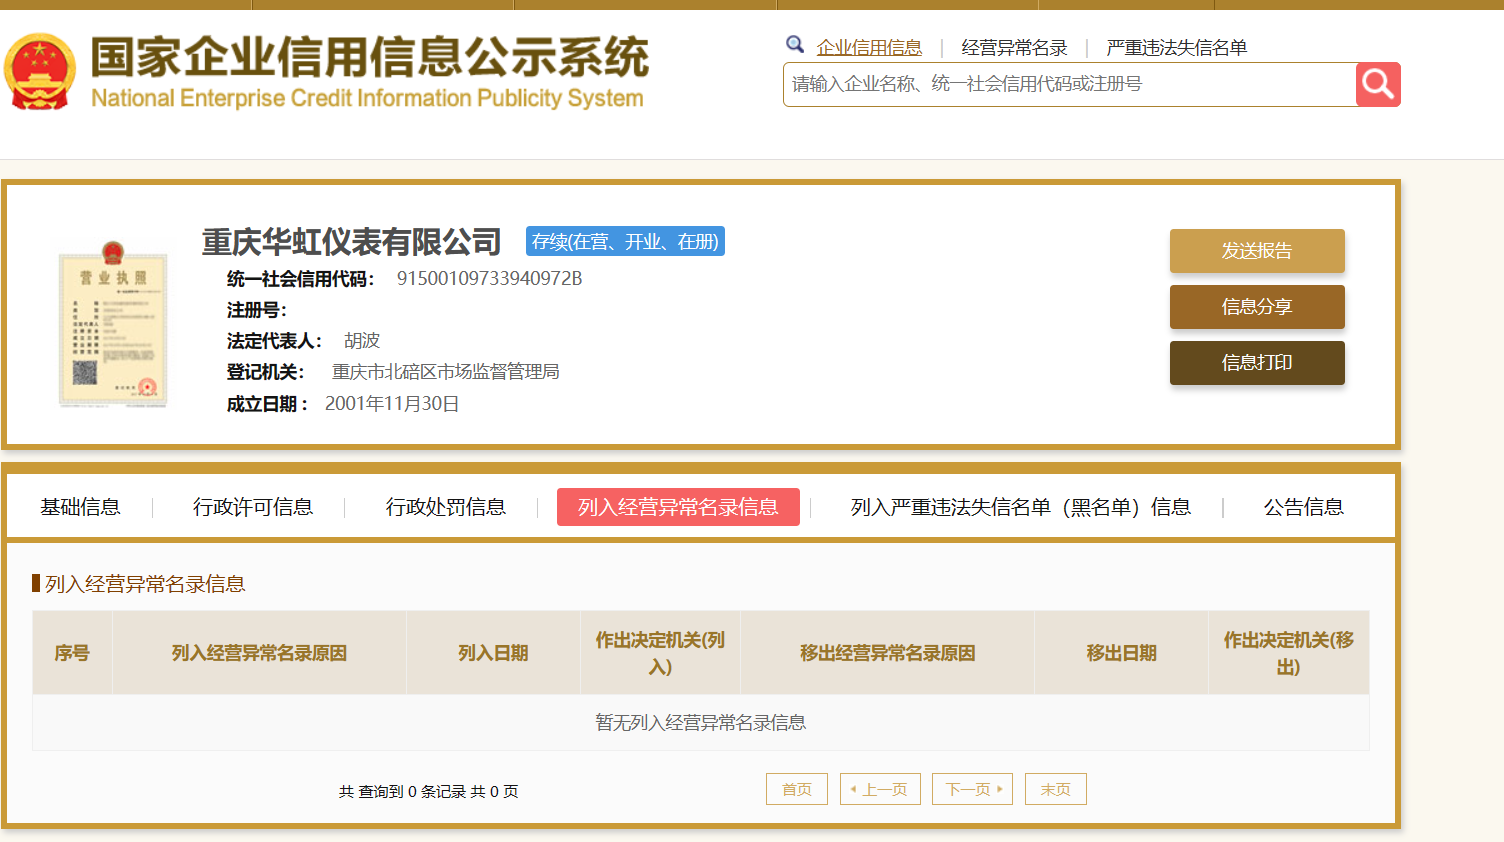Switch to the 公告信息 tab
The width and height of the screenshot is (1504, 842).
(1304, 507)
